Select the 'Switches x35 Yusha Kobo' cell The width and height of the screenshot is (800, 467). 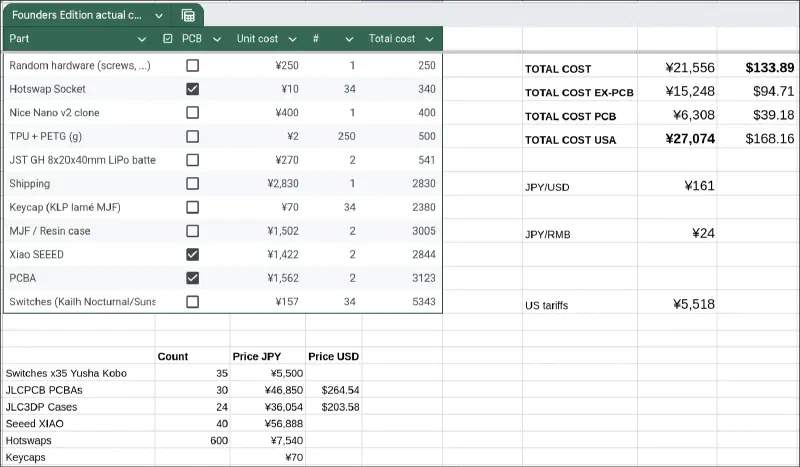click(x=66, y=373)
